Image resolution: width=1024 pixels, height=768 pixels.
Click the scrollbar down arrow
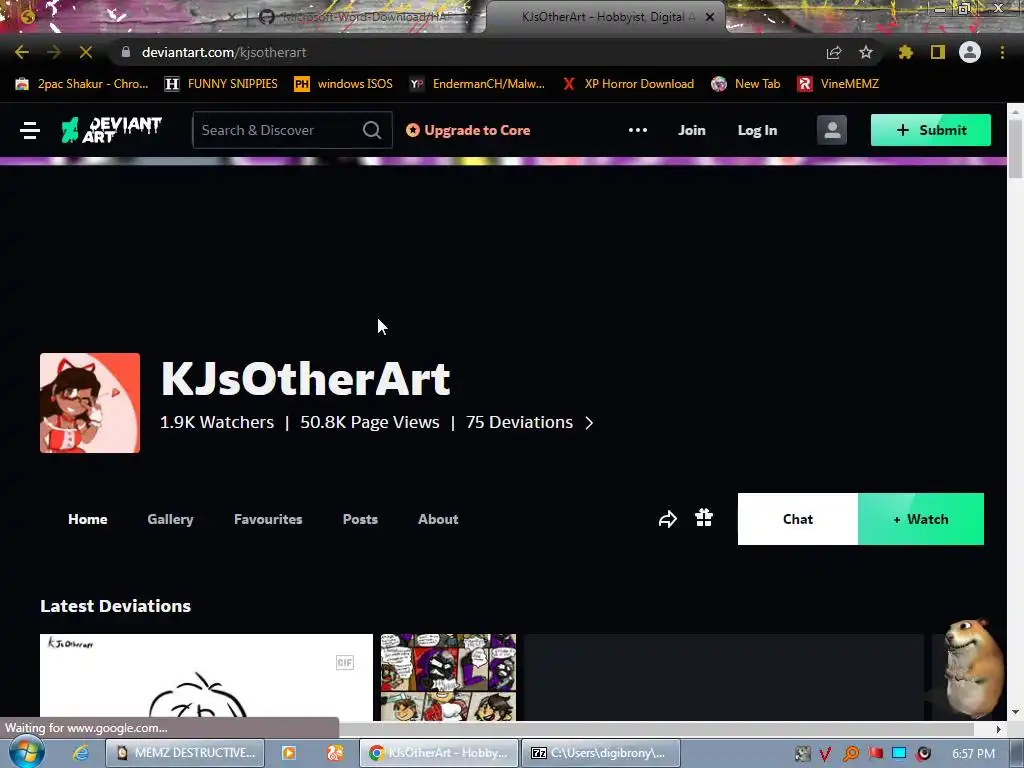tap(1016, 712)
